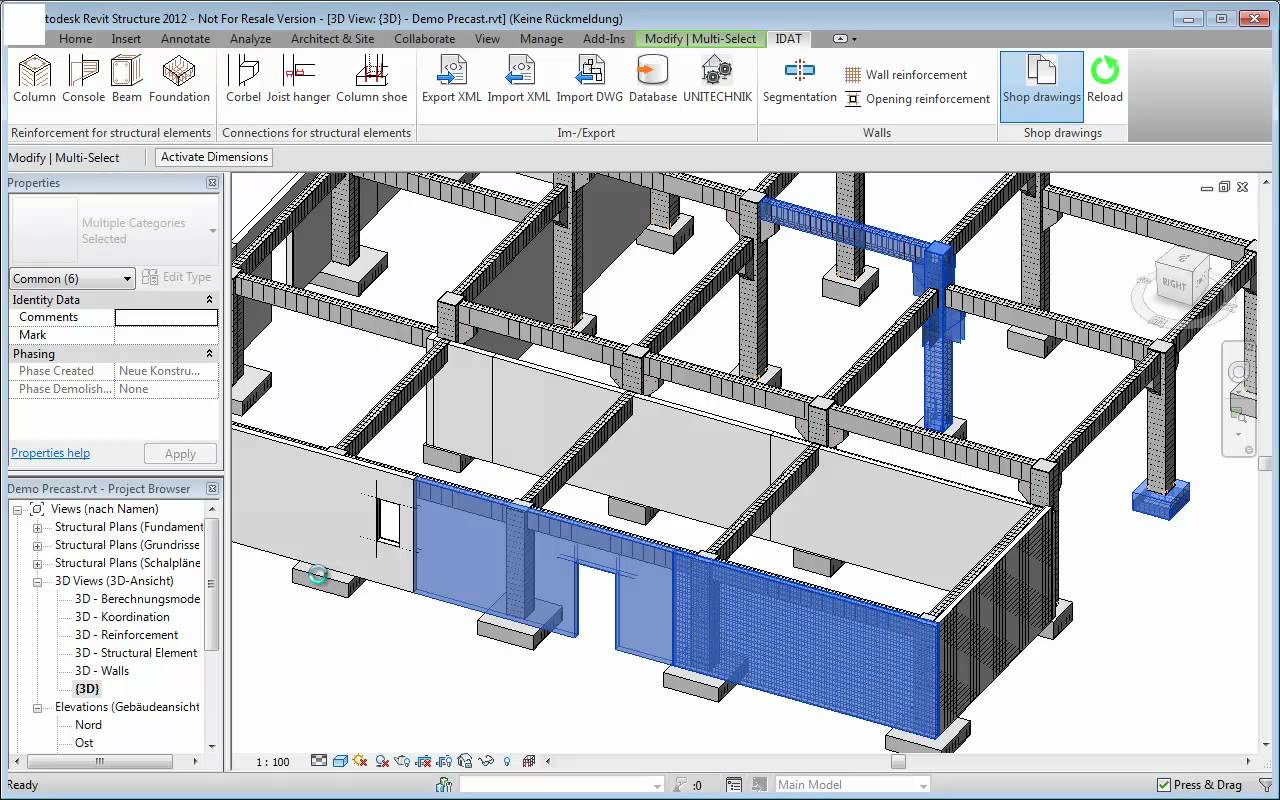
Task: Click the Apply button in Properties
Action: click(180, 454)
